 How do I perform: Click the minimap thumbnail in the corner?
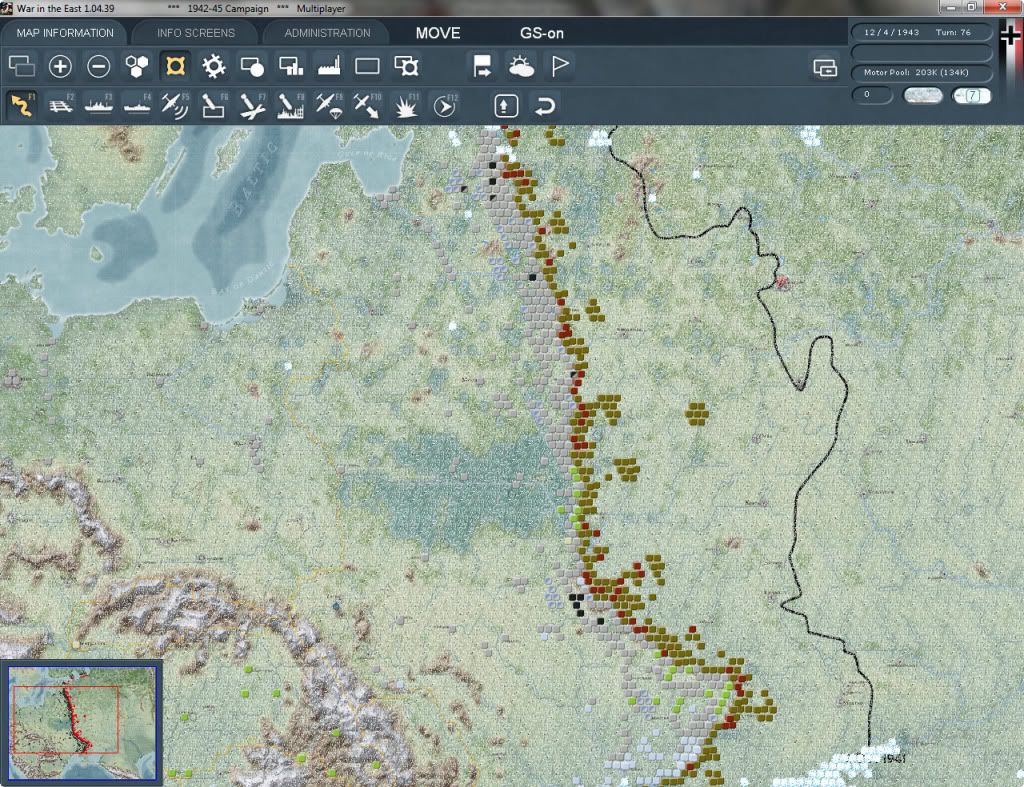pyautogui.click(x=82, y=722)
